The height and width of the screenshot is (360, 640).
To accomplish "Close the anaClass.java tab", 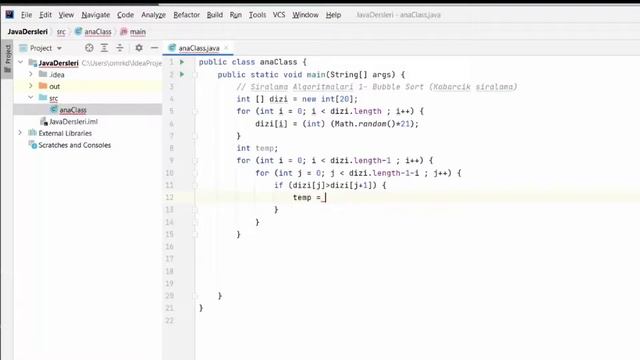I will click(x=226, y=48).
